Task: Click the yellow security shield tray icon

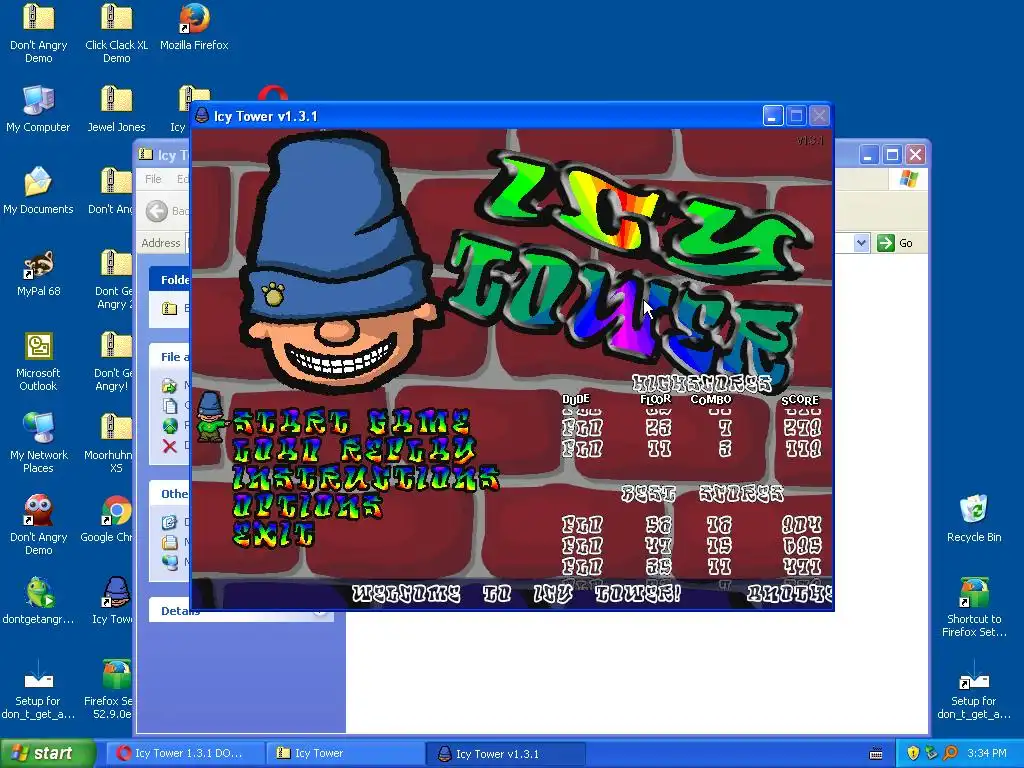Action: pos(913,753)
